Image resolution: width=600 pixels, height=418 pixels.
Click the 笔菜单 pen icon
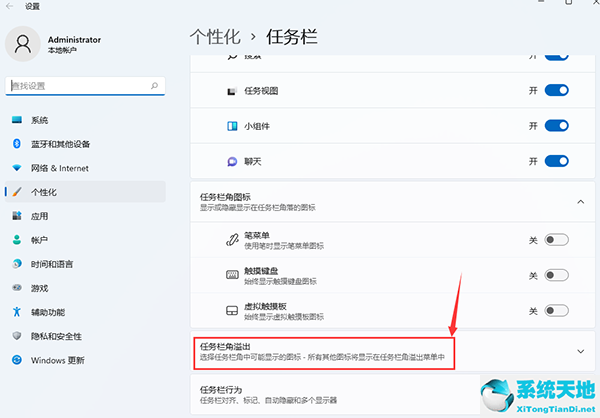(232, 240)
